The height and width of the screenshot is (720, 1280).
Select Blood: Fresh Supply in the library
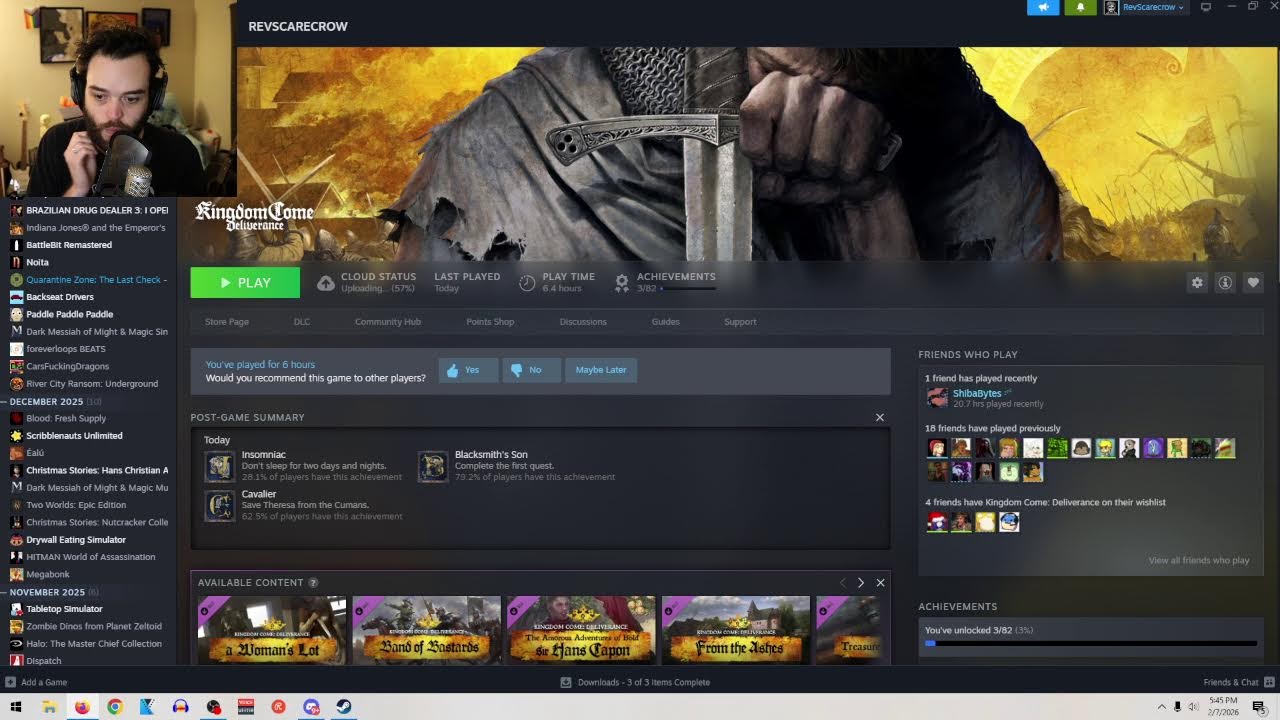[66, 418]
